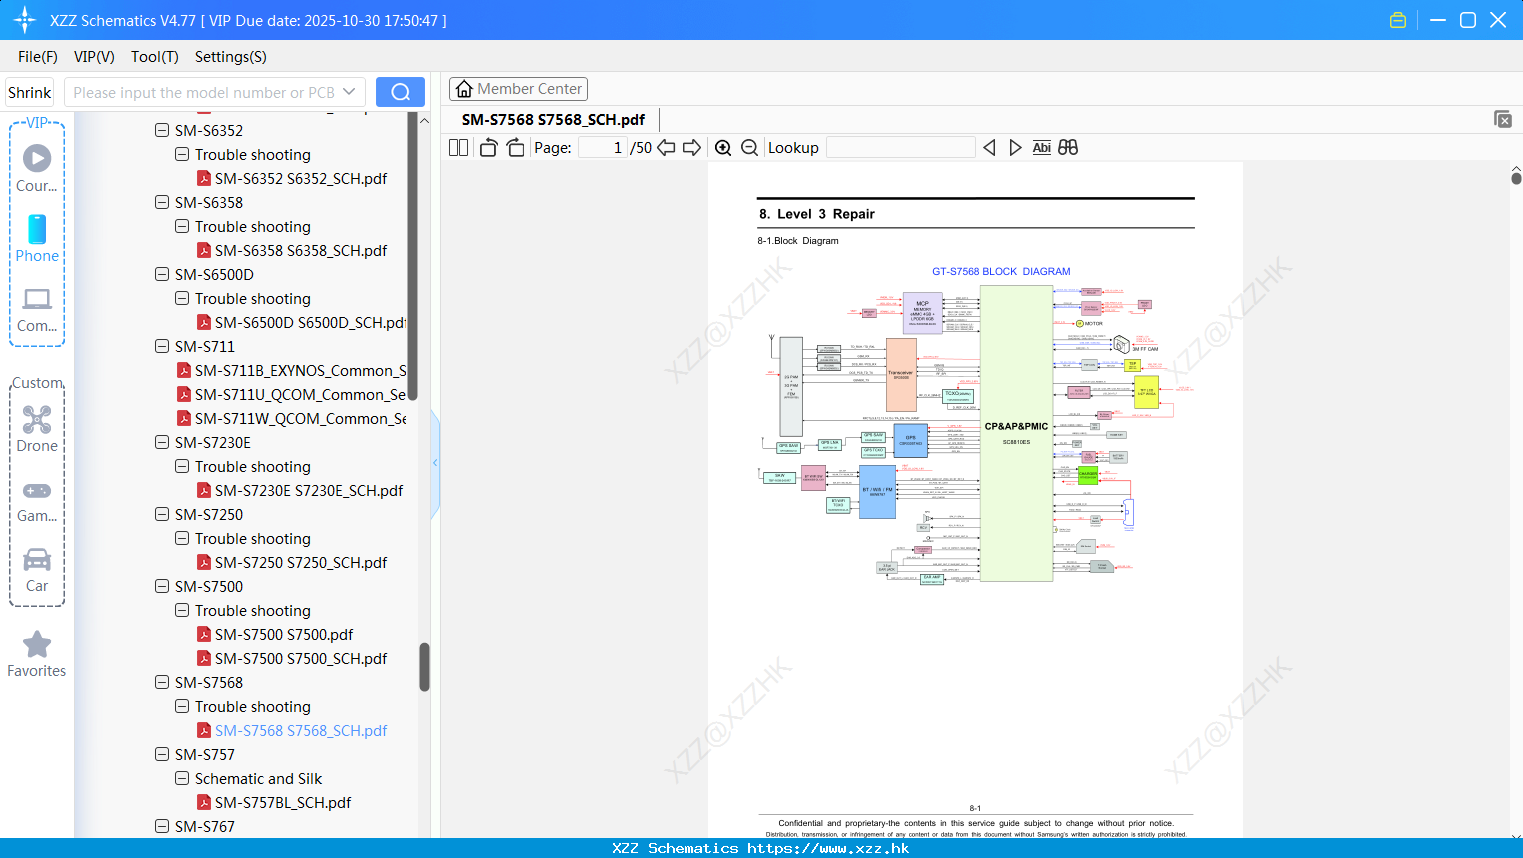
Task: Find previous lookup match triangle
Action: 989,148
